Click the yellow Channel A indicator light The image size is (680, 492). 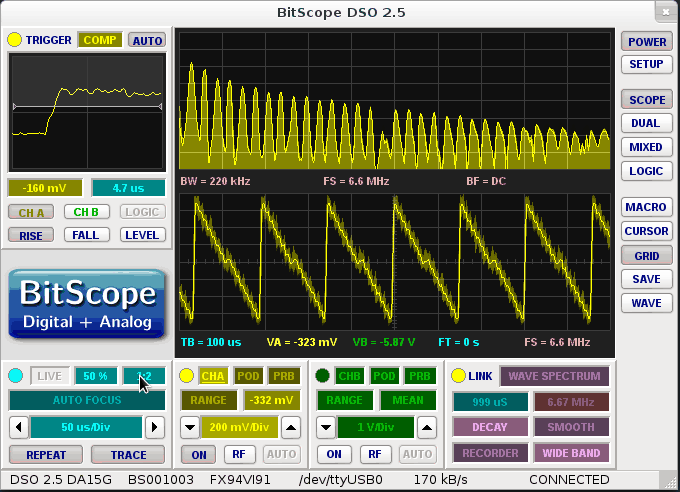pyautogui.click(x=184, y=376)
